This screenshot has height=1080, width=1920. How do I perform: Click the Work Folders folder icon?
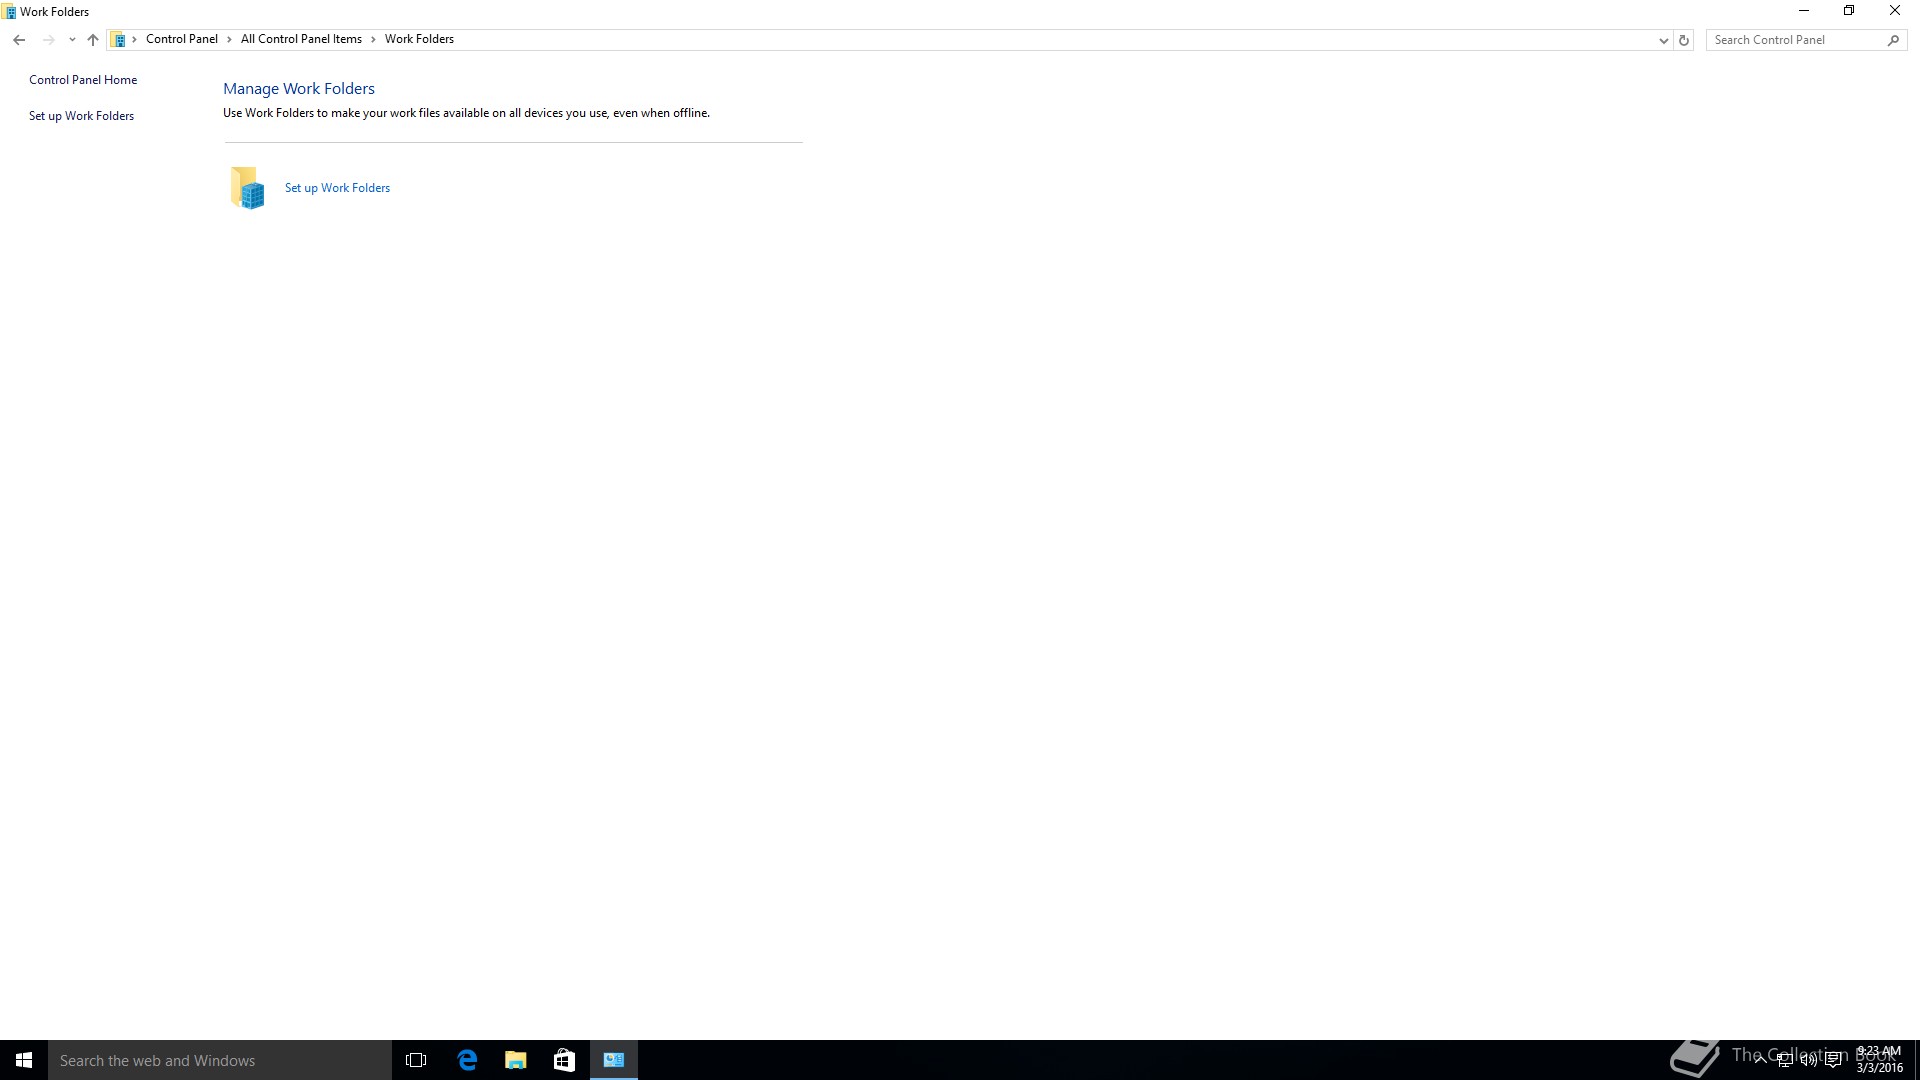point(247,188)
